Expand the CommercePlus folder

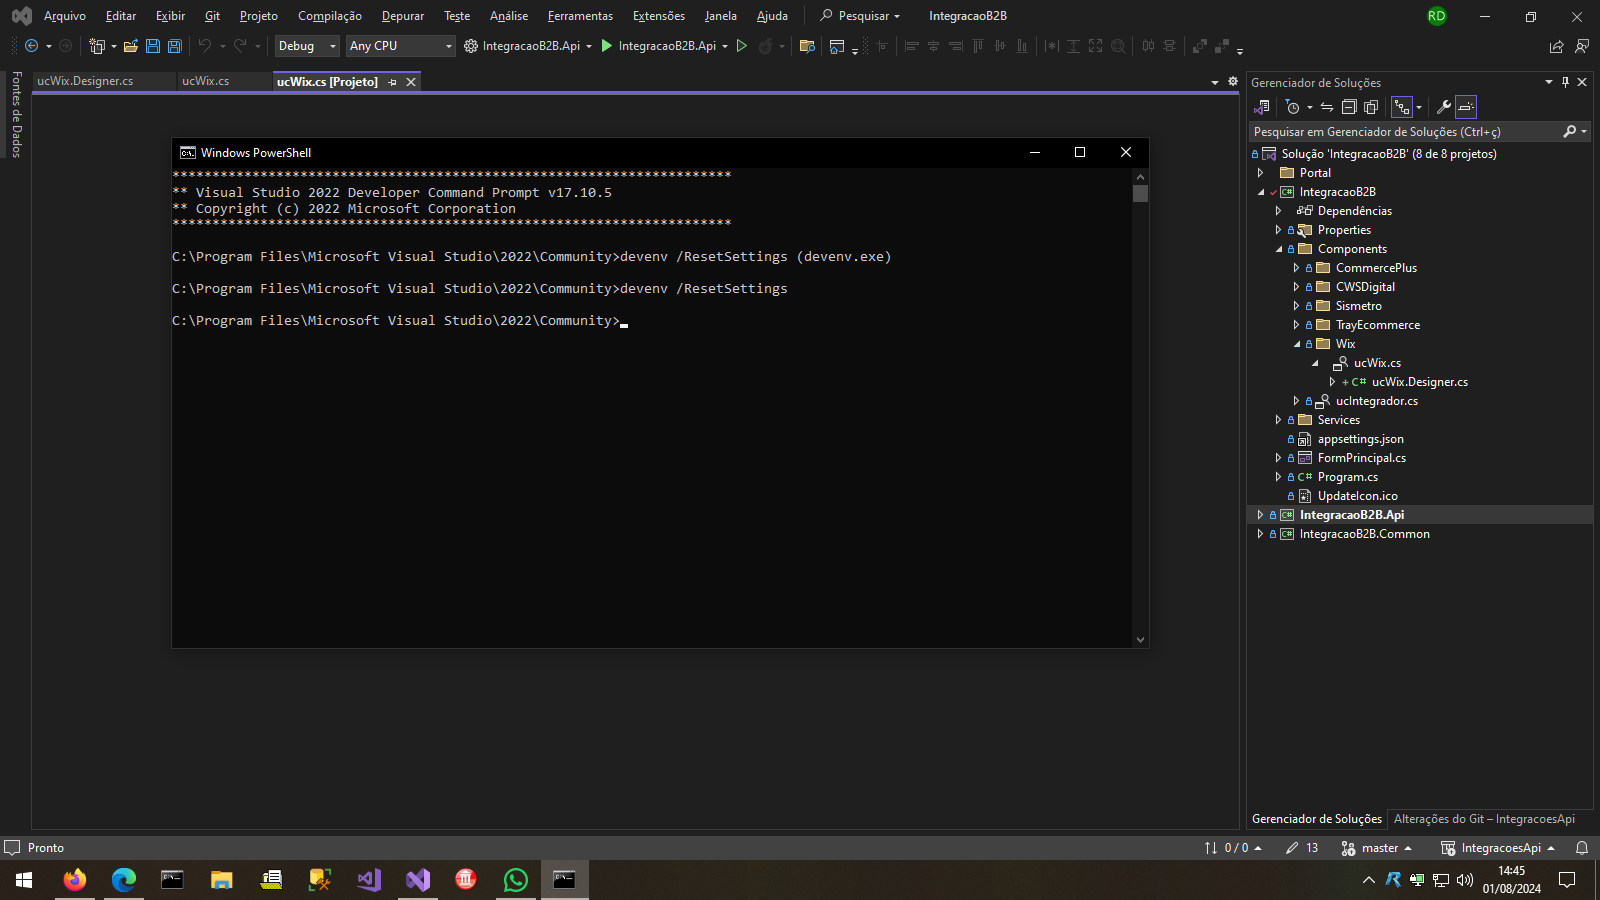[x=1297, y=268]
